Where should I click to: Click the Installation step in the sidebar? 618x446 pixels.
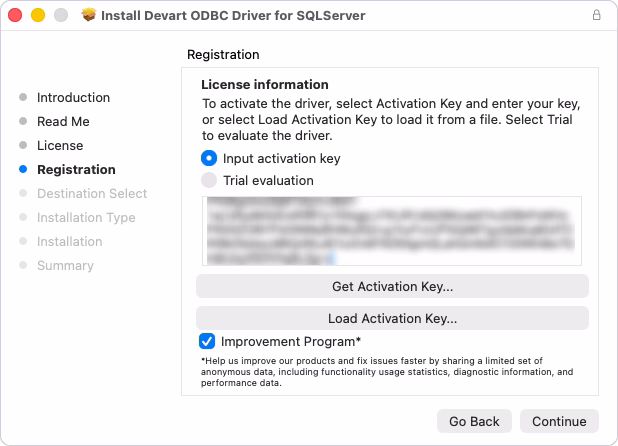coord(69,242)
